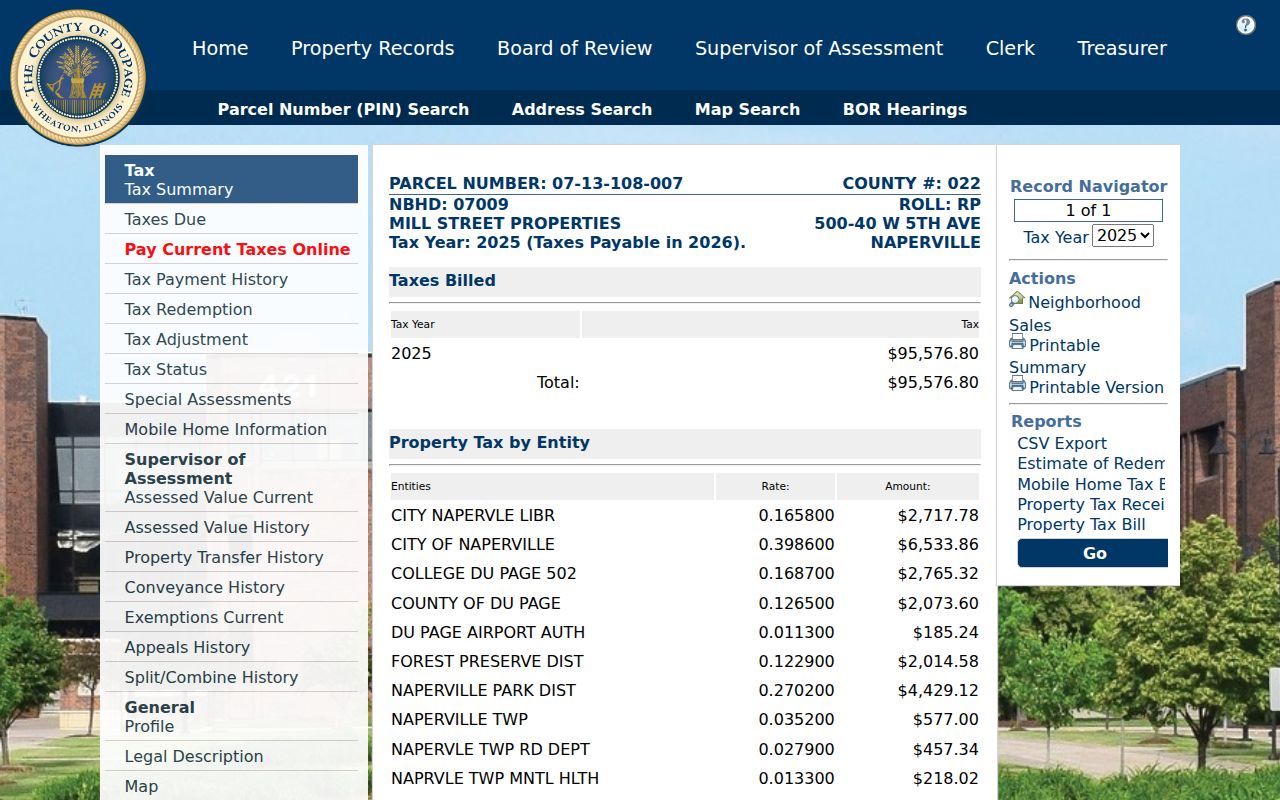Open the help question mark icon
Screen dimensions: 1280x800
(1246, 25)
